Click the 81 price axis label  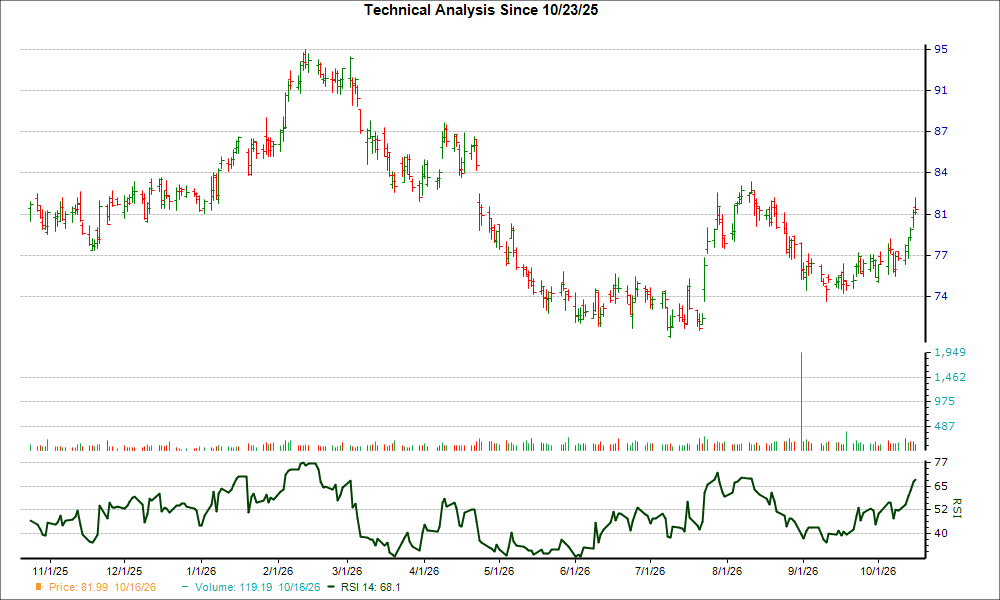(941, 214)
